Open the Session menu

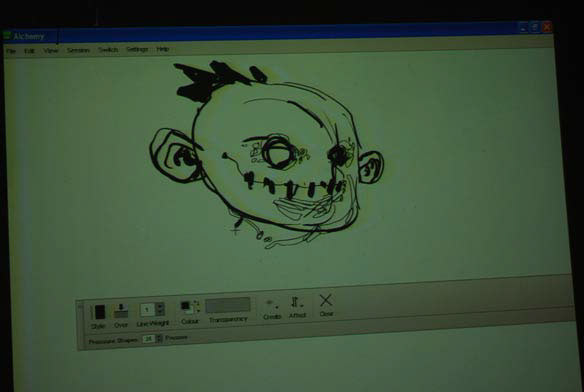pyautogui.click(x=78, y=50)
